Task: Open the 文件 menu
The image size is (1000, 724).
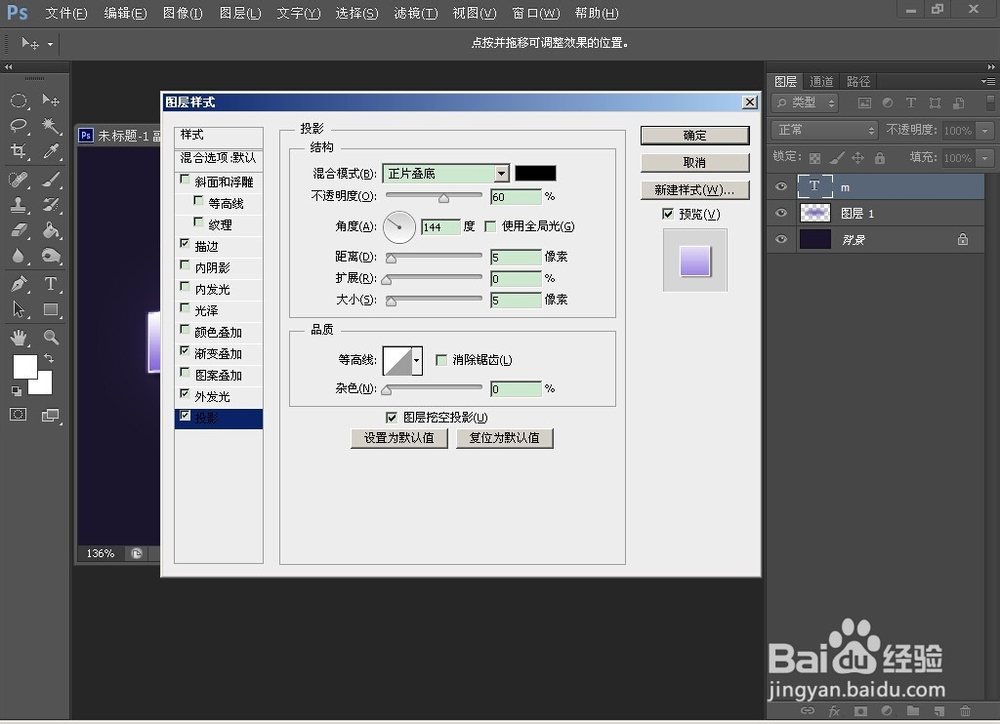Action: point(66,13)
